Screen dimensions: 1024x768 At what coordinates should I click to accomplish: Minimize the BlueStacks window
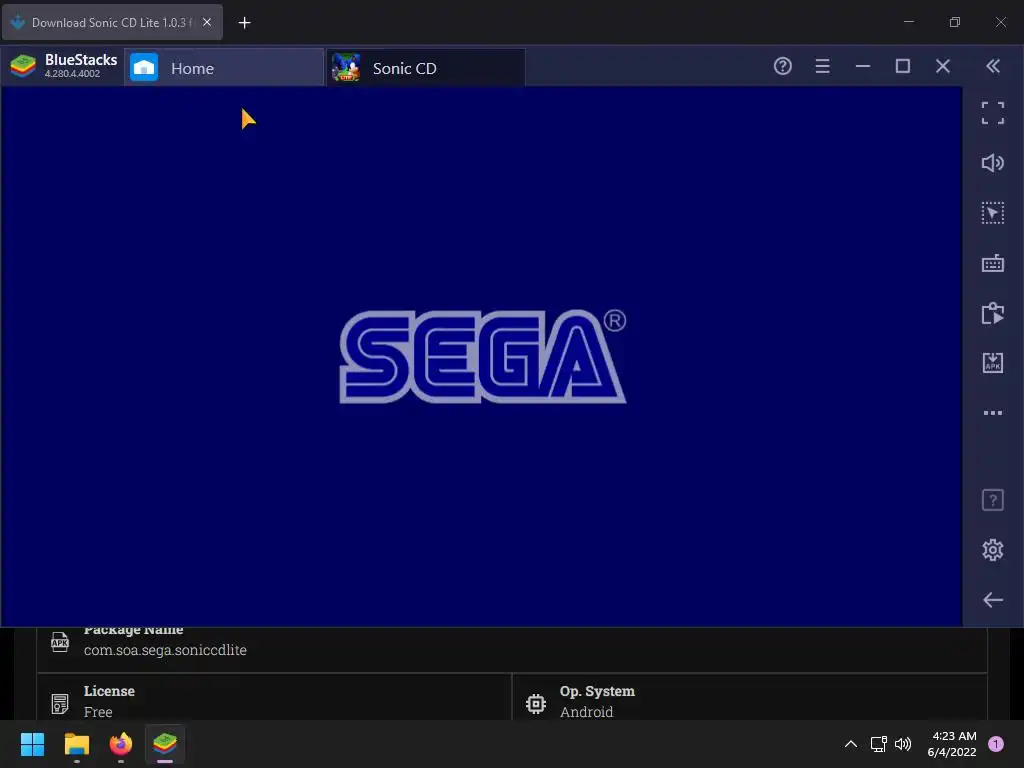(863, 66)
